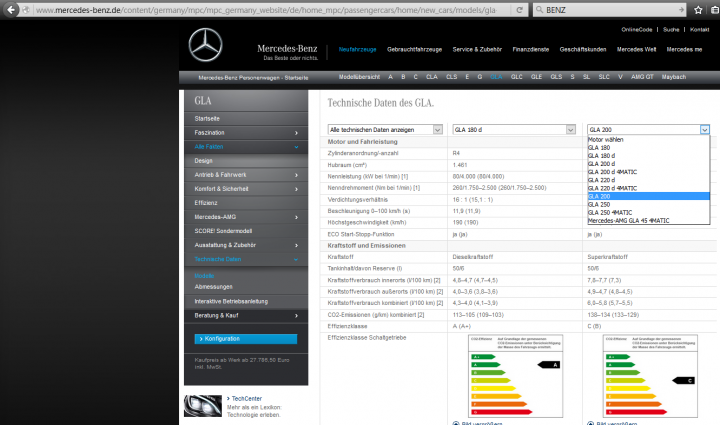The image size is (720, 425).
Task: Click the browser back arrow button
Action: [x=11, y=10]
